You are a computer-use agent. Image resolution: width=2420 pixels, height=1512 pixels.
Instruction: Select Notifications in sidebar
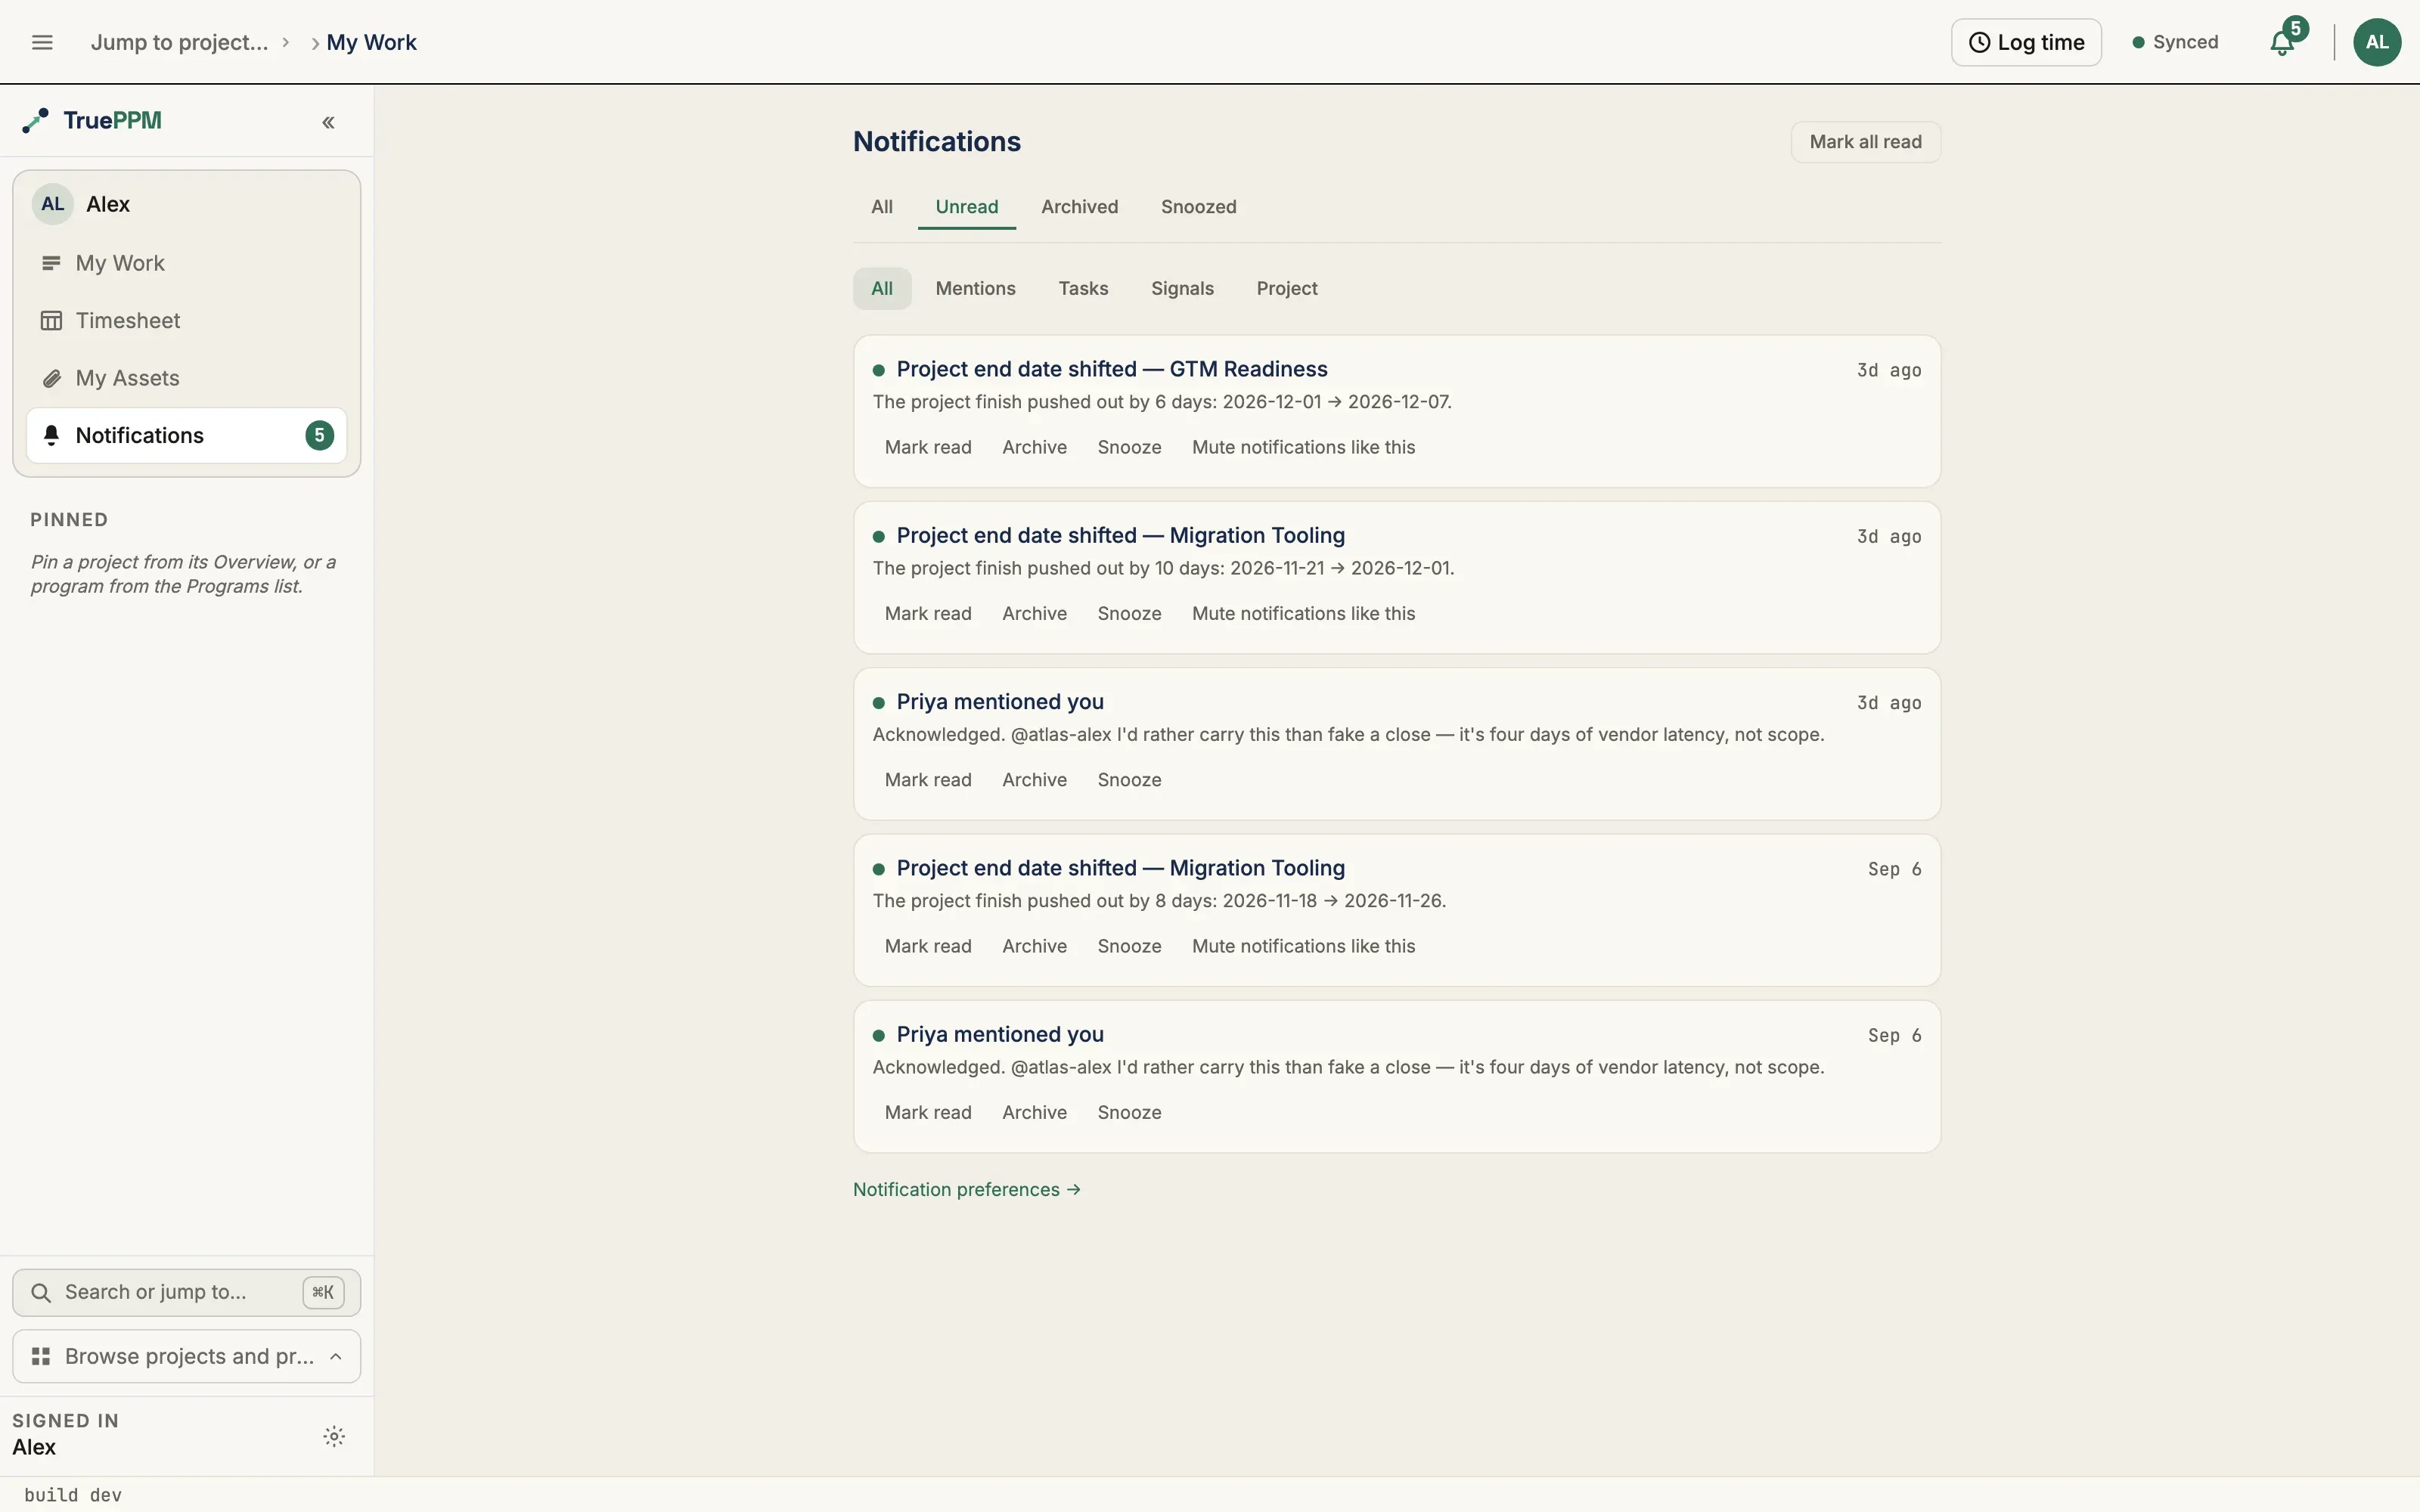tap(186, 435)
